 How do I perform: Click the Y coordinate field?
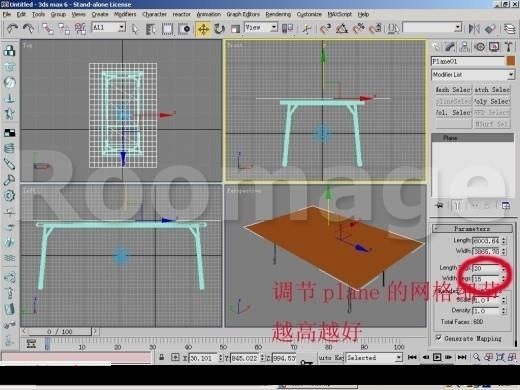[x=245, y=358]
